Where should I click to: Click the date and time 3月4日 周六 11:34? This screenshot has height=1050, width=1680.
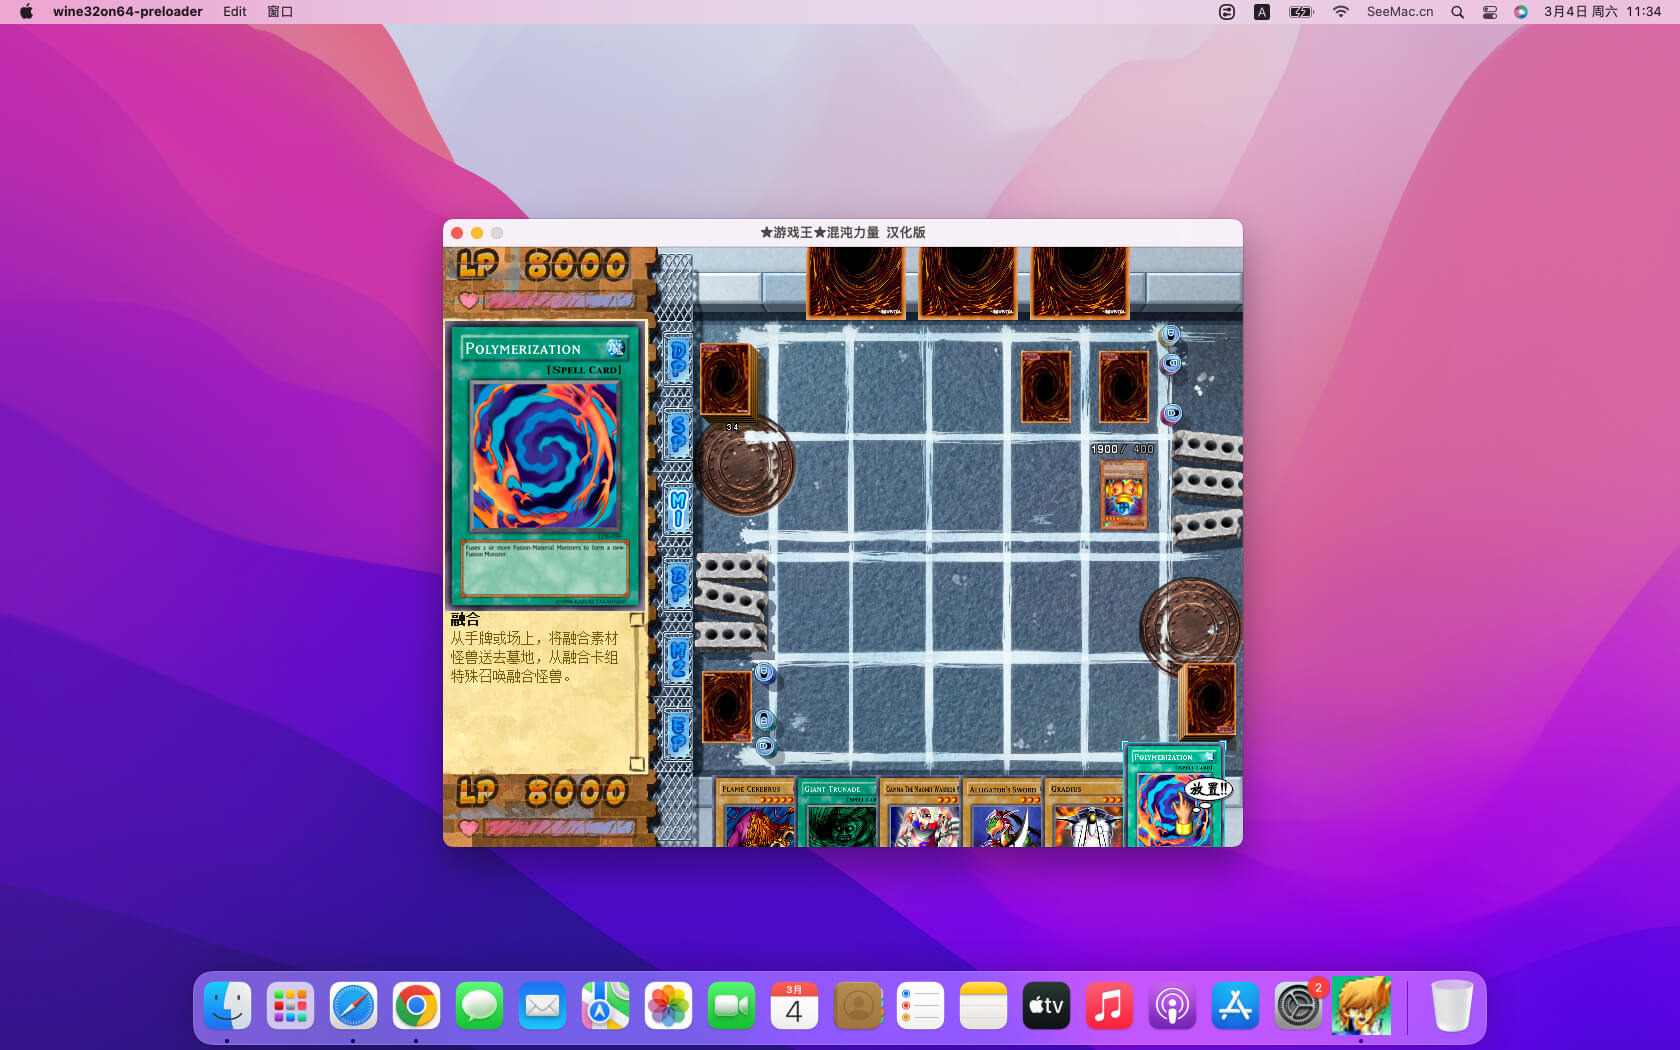point(1602,12)
